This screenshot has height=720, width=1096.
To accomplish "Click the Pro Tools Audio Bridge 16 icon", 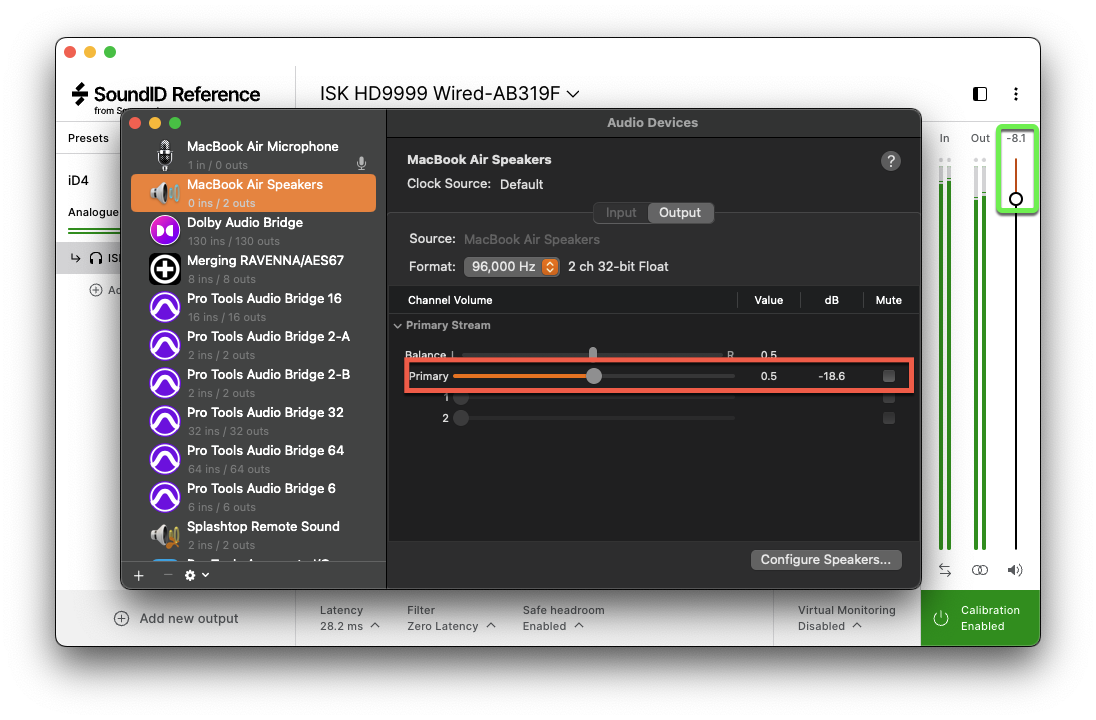I will click(165, 307).
